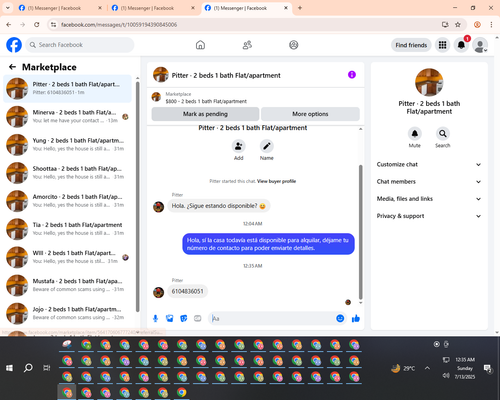Expand Customize chat section
This screenshot has height=400, width=500.
(429, 164)
